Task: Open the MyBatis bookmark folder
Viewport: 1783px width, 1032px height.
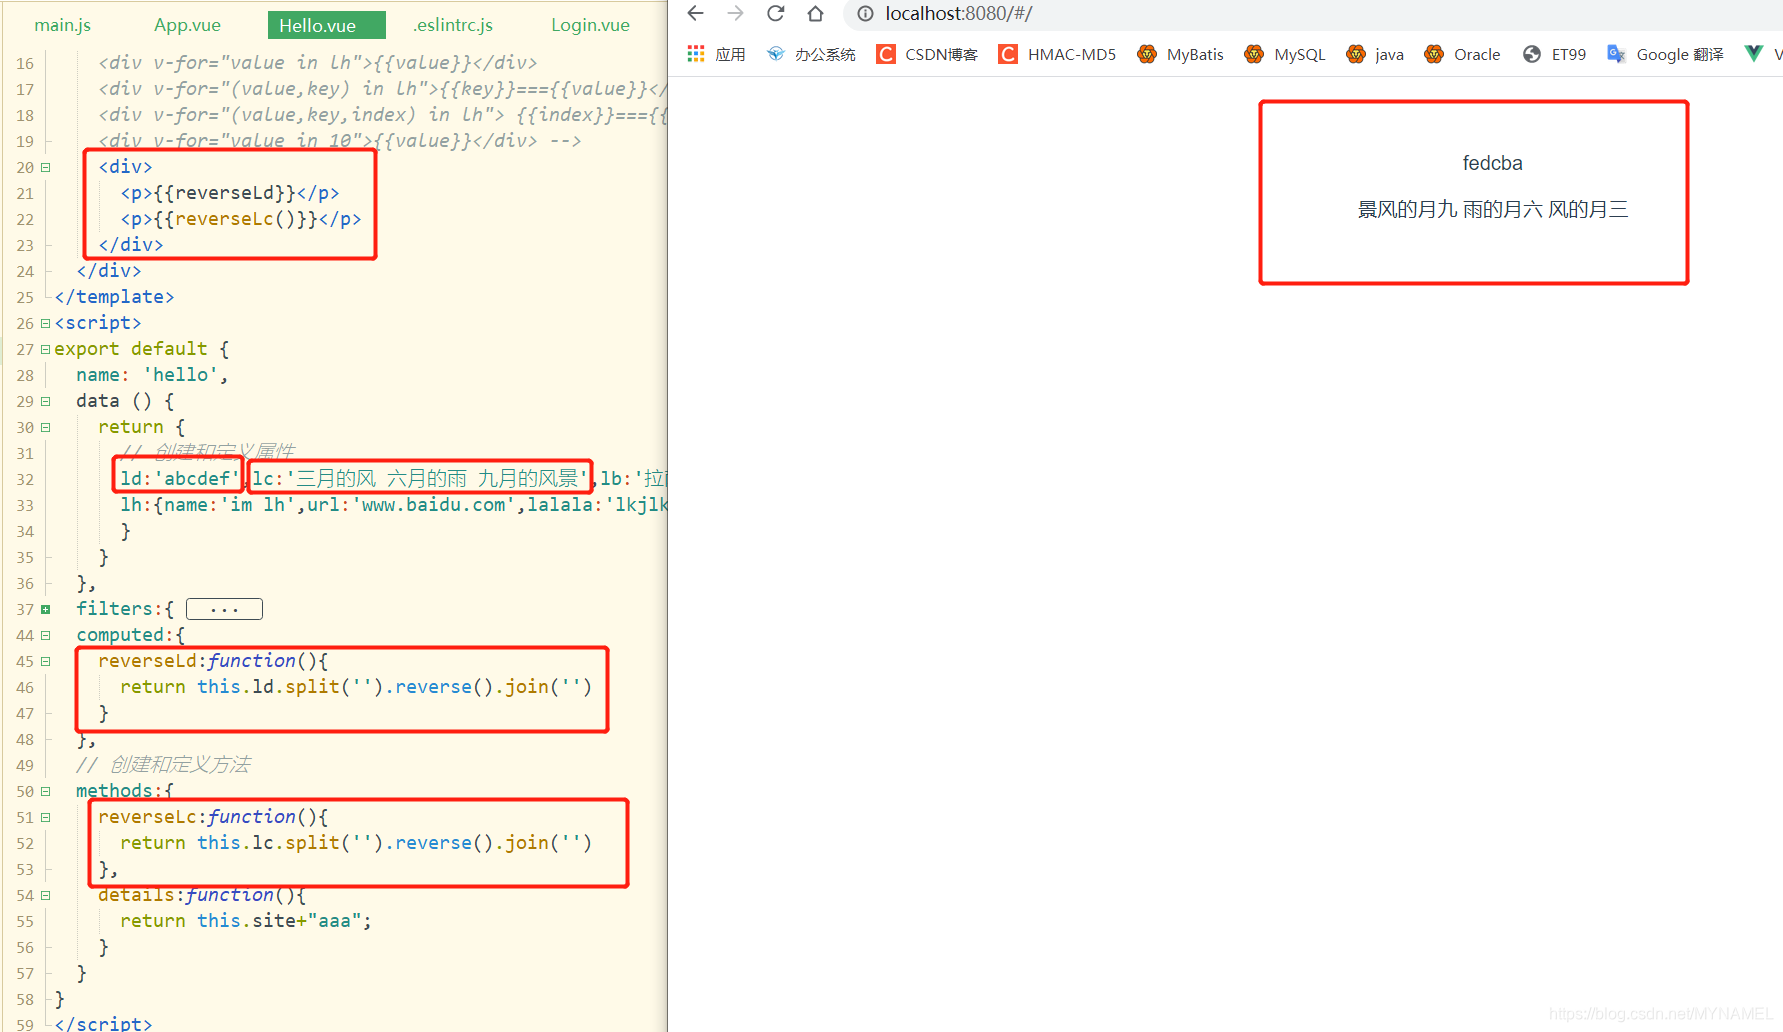Action: coord(1180,54)
